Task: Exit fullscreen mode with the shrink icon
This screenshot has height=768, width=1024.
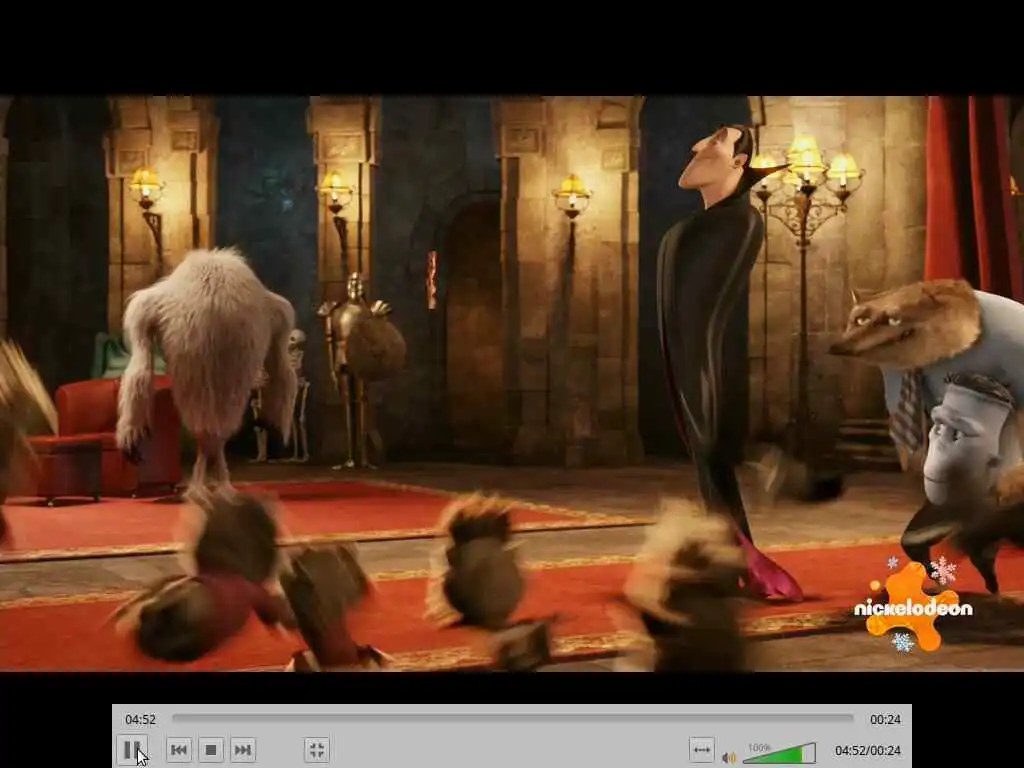Action: pos(317,750)
